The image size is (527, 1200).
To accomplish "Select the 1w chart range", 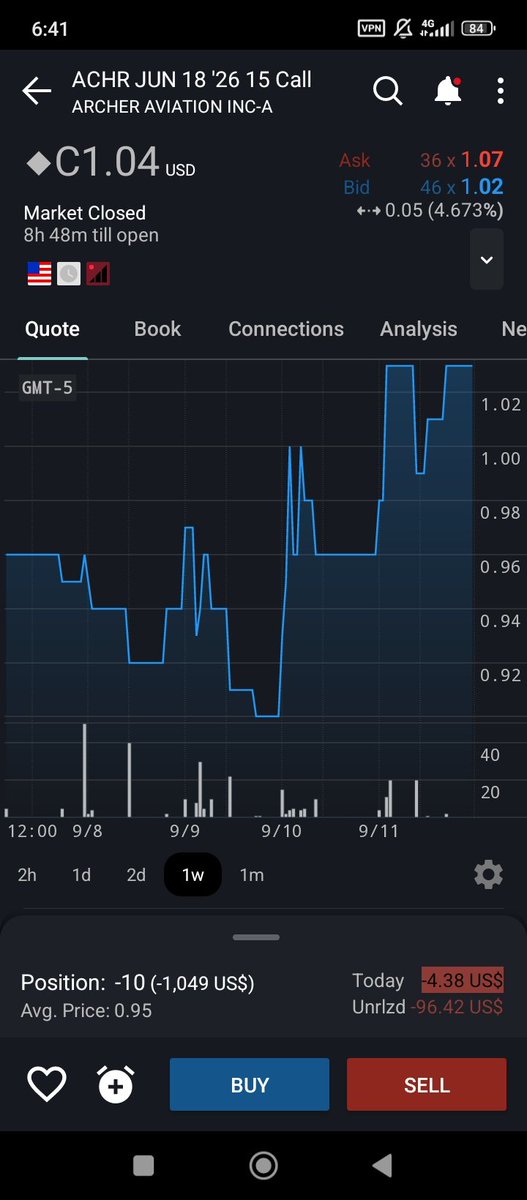I will click(193, 875).
